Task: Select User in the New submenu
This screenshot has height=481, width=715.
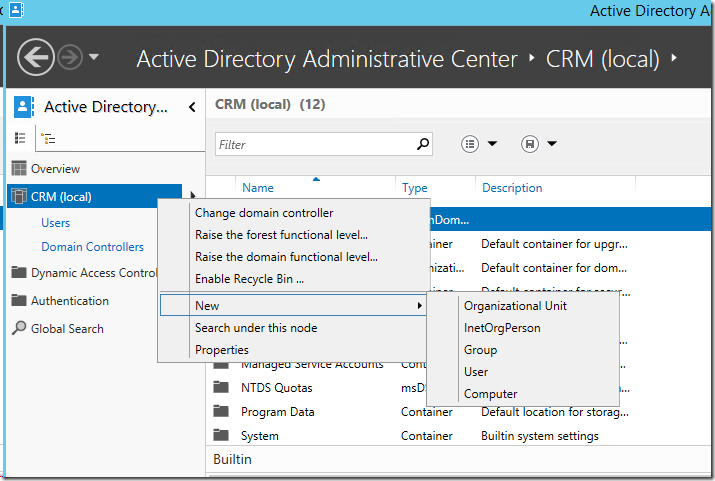Action: click(476, 371)
